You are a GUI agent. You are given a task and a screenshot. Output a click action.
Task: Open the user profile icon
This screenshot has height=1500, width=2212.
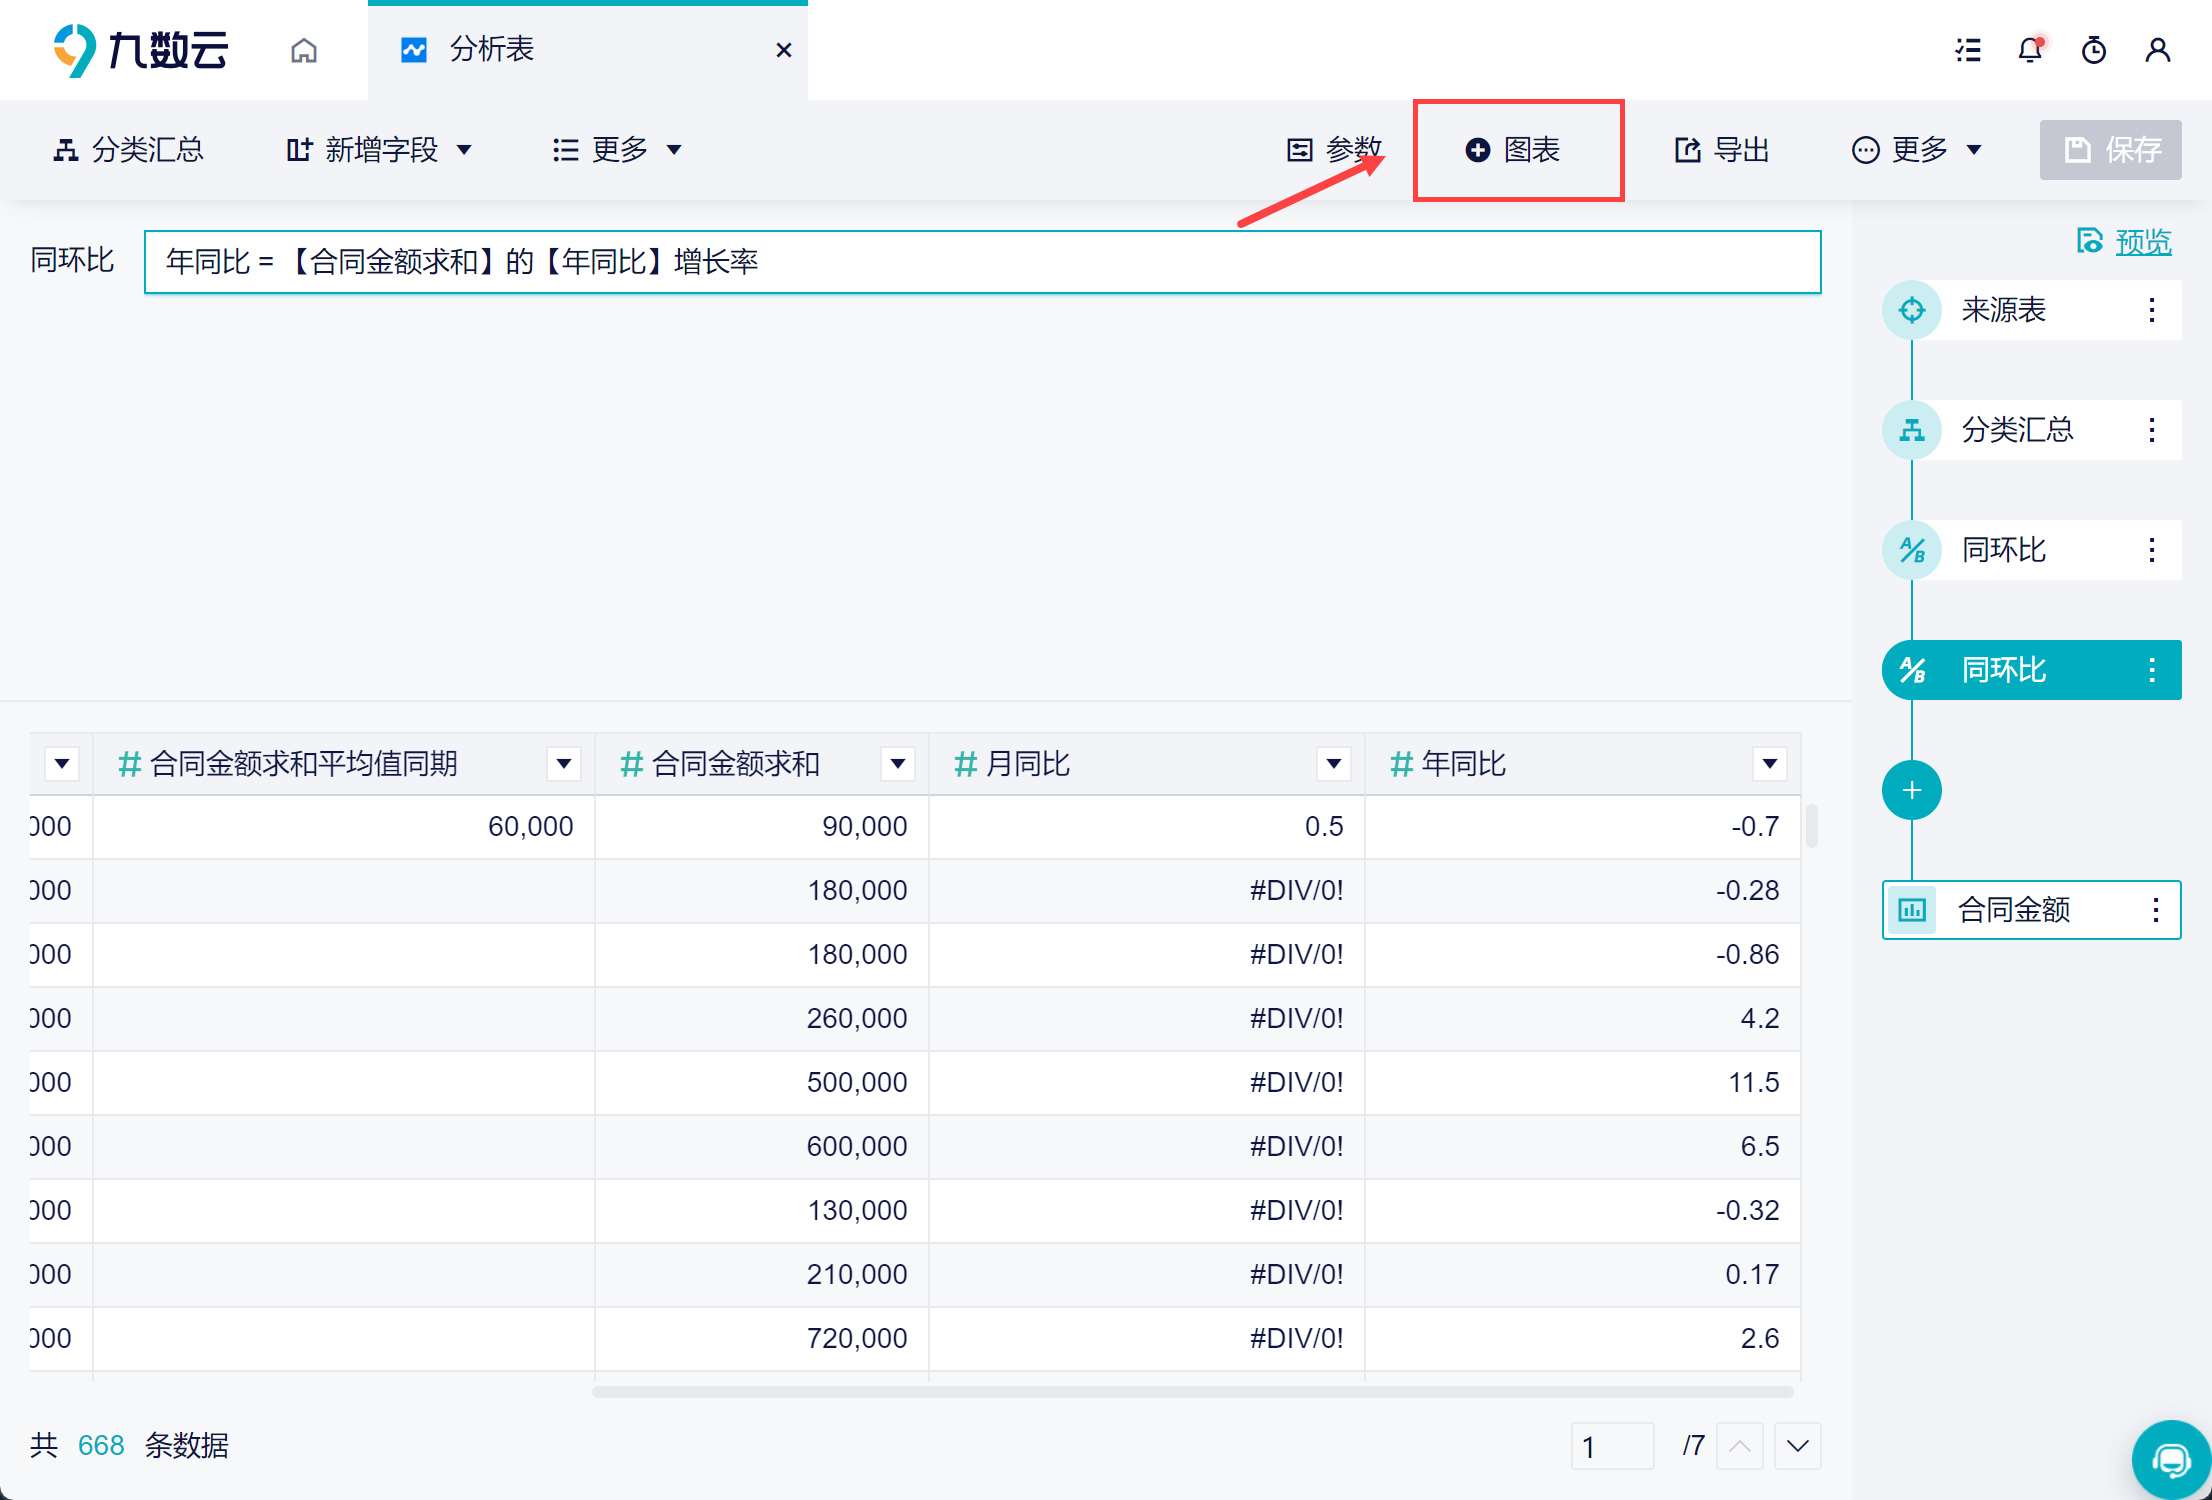2157,50
